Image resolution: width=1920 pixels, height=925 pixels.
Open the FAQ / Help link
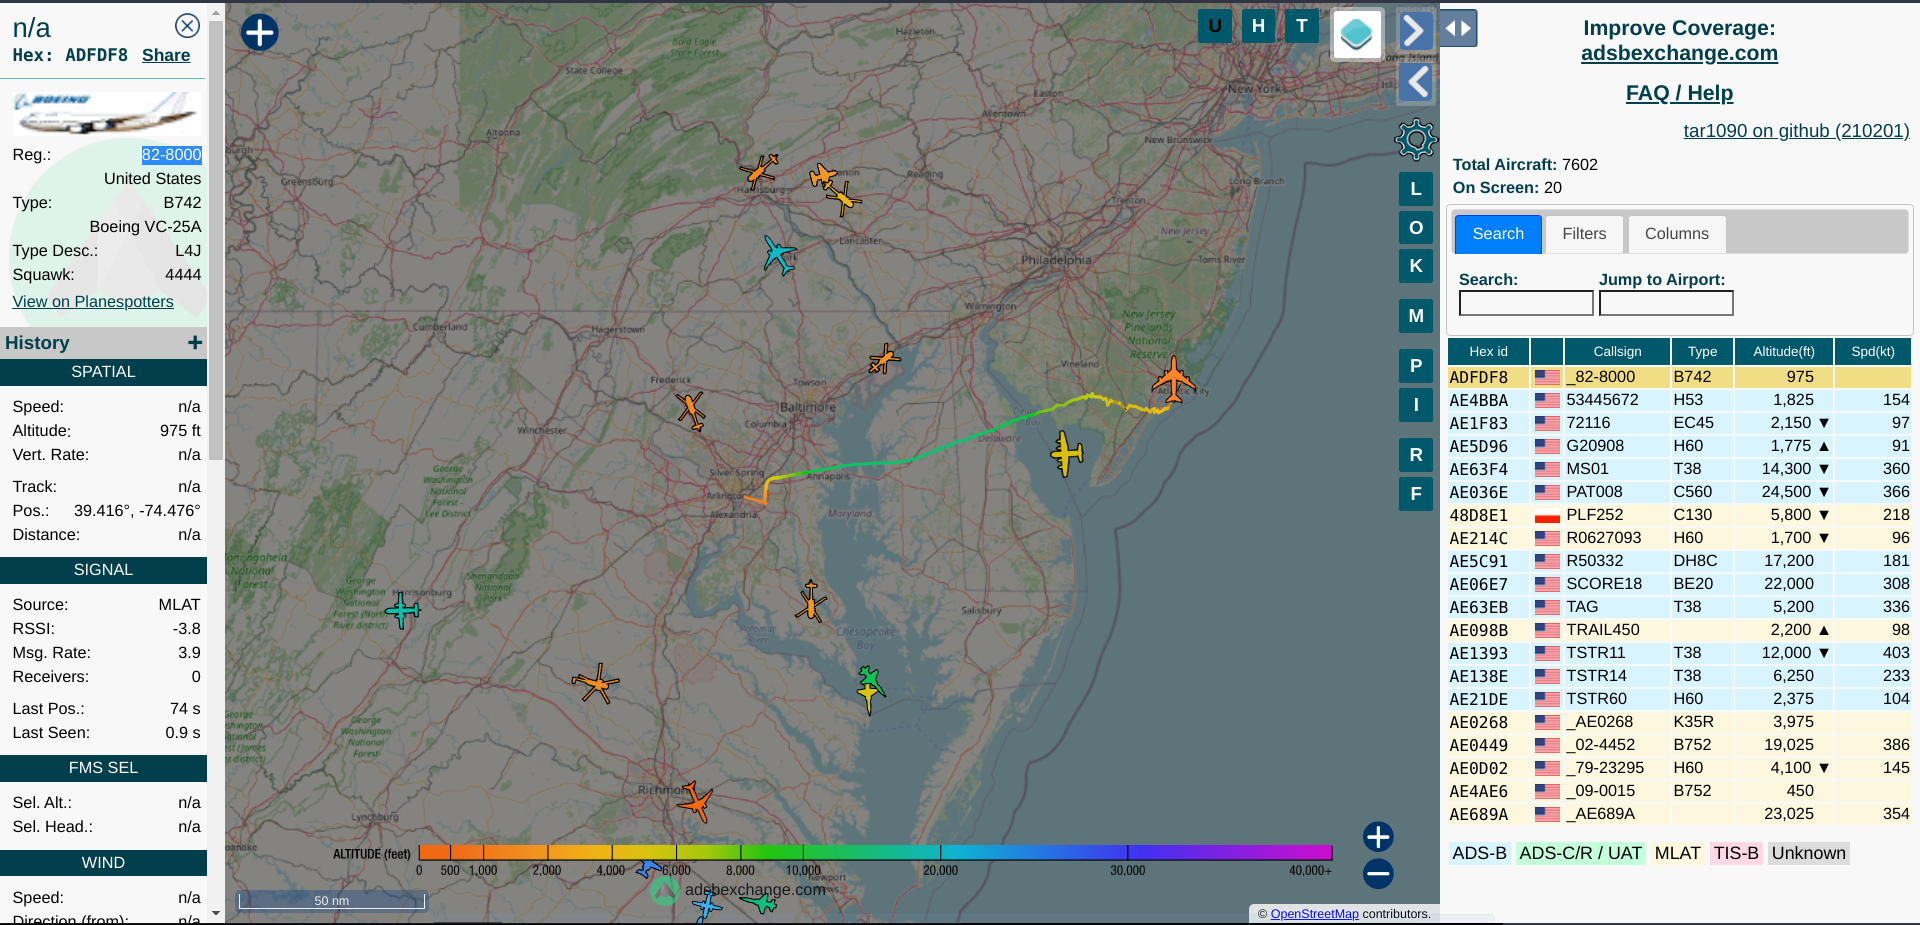click(1679, 93)
